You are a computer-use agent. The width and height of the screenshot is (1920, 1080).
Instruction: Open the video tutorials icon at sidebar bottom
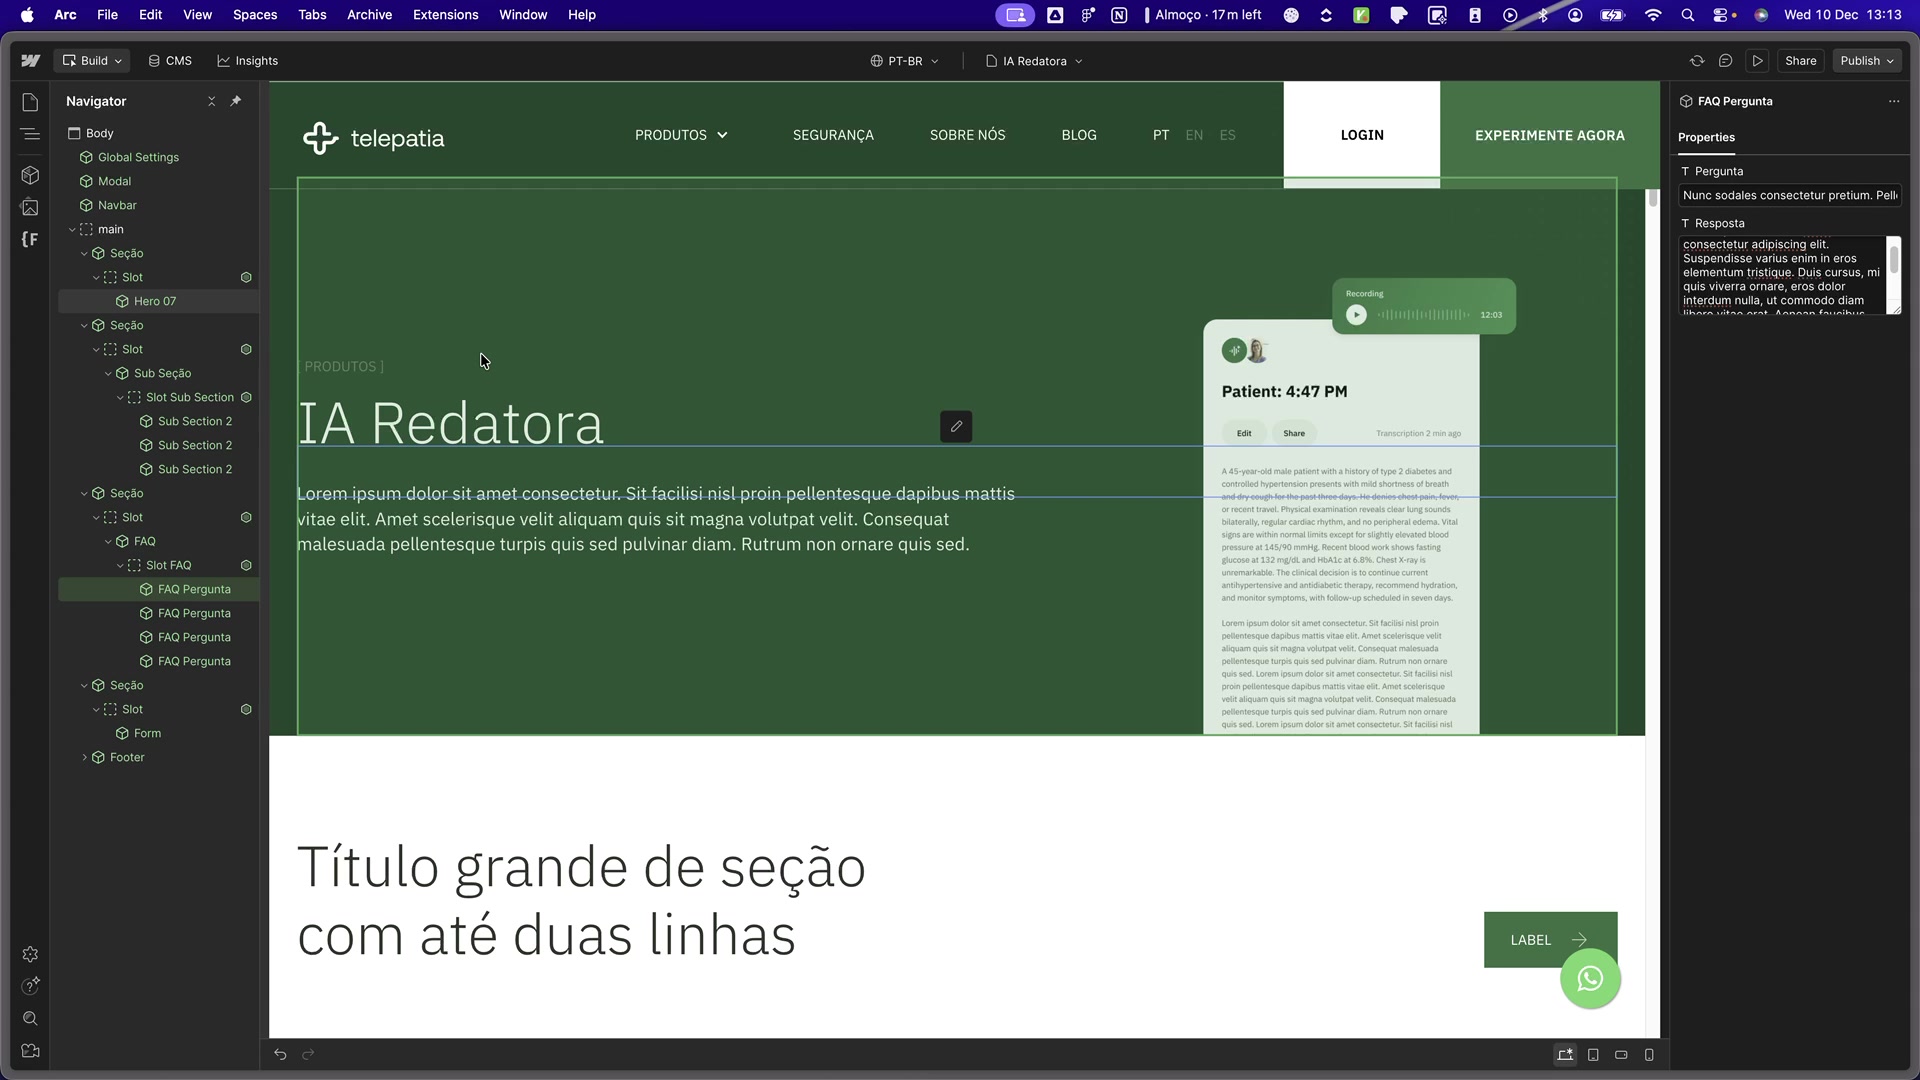[30, 1050]
